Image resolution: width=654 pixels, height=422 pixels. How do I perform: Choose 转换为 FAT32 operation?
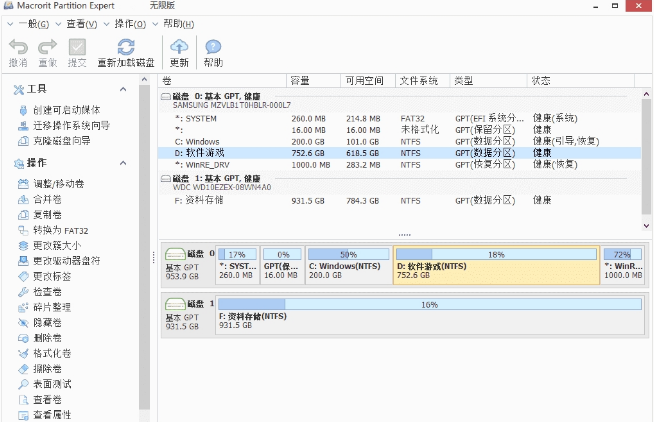click(x=53, y=230)
